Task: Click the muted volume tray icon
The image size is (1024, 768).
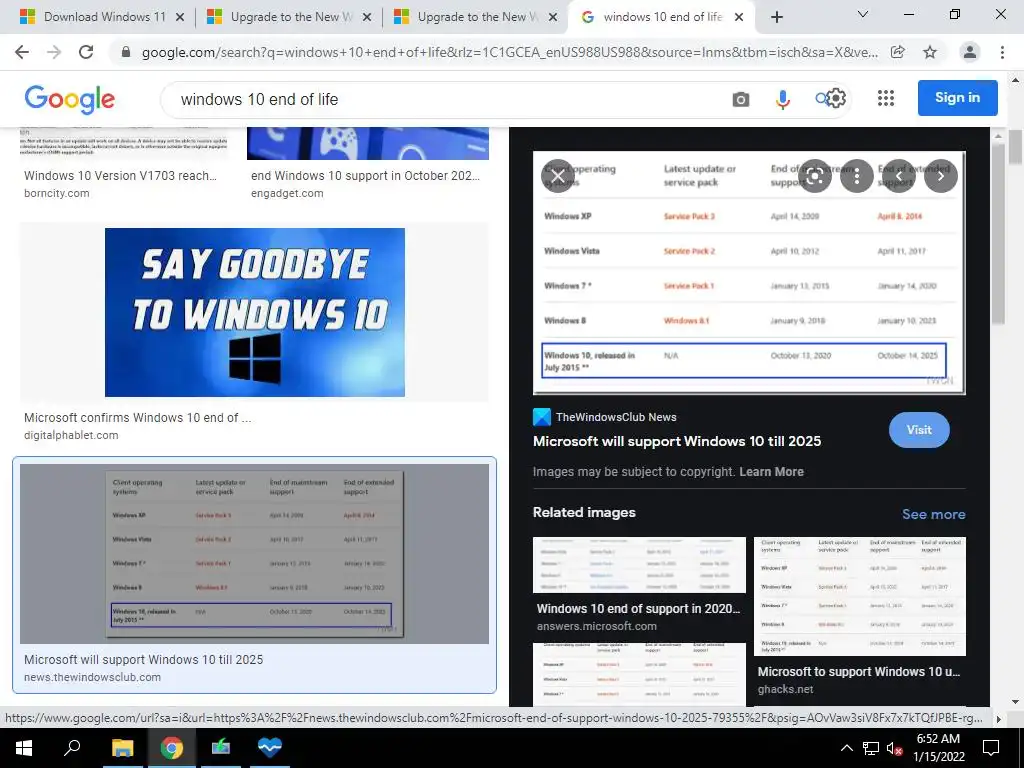Action: pyautogui.click(x=894, y=748)
